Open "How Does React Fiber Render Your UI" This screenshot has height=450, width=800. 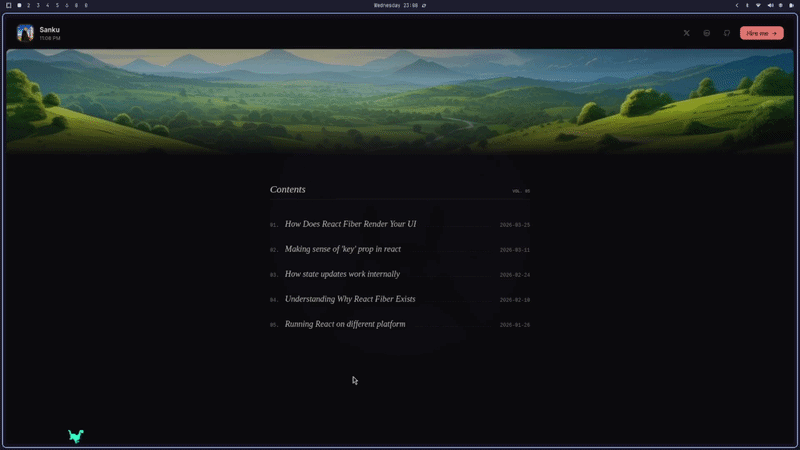350,224
